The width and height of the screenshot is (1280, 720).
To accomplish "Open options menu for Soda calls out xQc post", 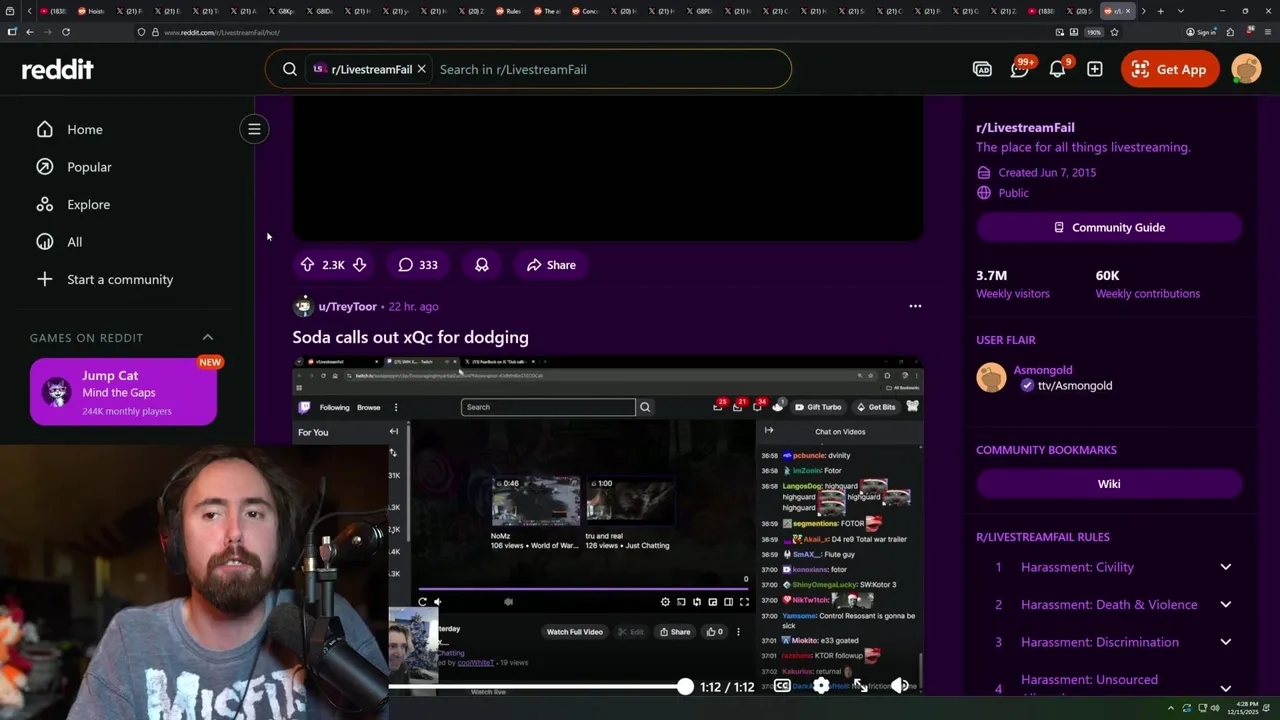I will pyautogui.click(x=915, y=306).
